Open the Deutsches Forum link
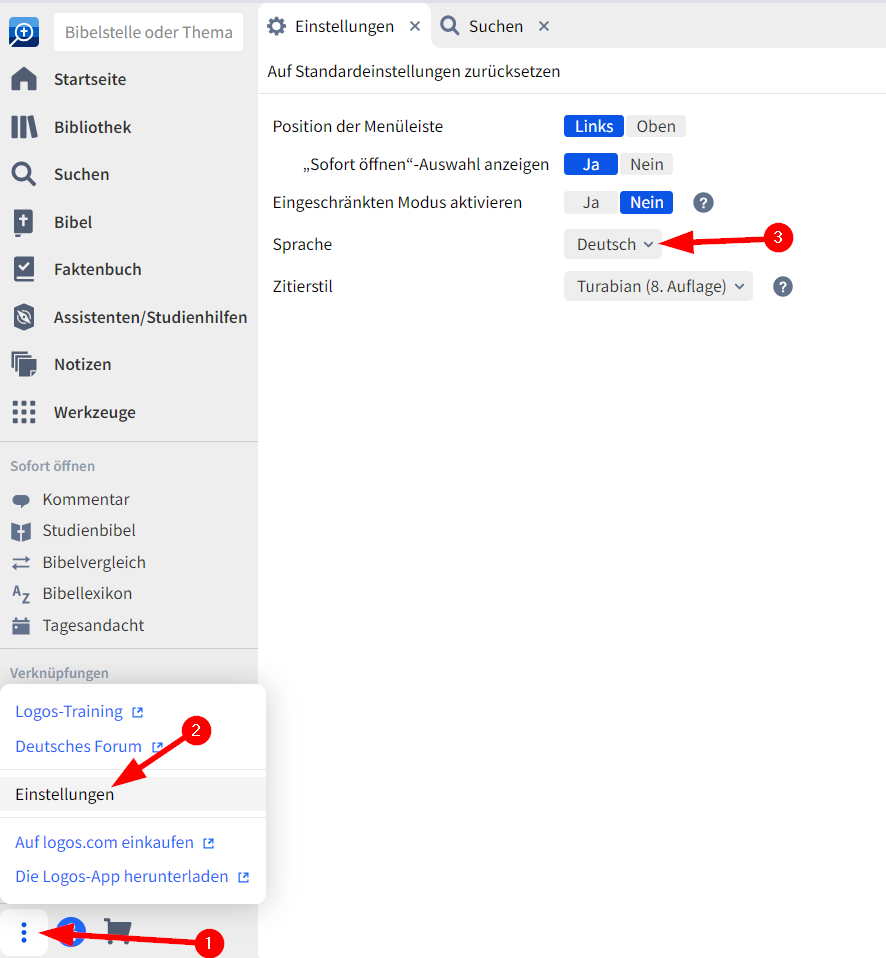This screenshot has width=886, height=958. coord(78,747)
